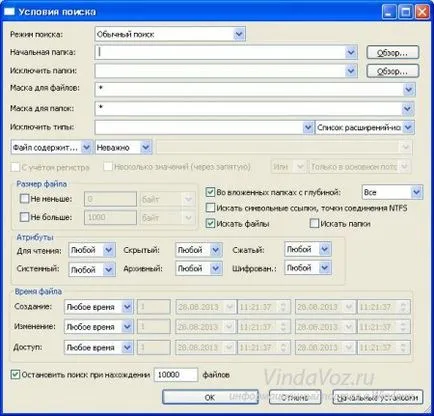Click into the 'Исключить типы' input field

199,127
